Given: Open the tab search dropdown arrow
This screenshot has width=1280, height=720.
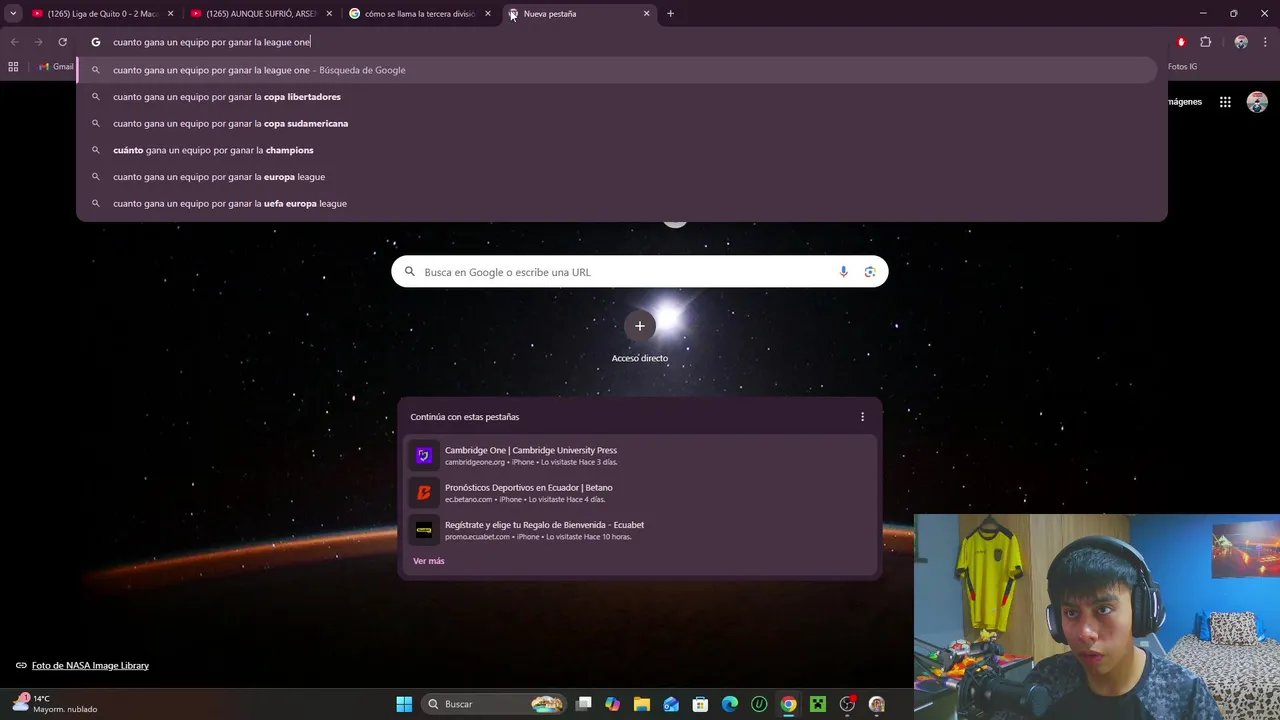Looking at the screenshot, I should point(13,14).
